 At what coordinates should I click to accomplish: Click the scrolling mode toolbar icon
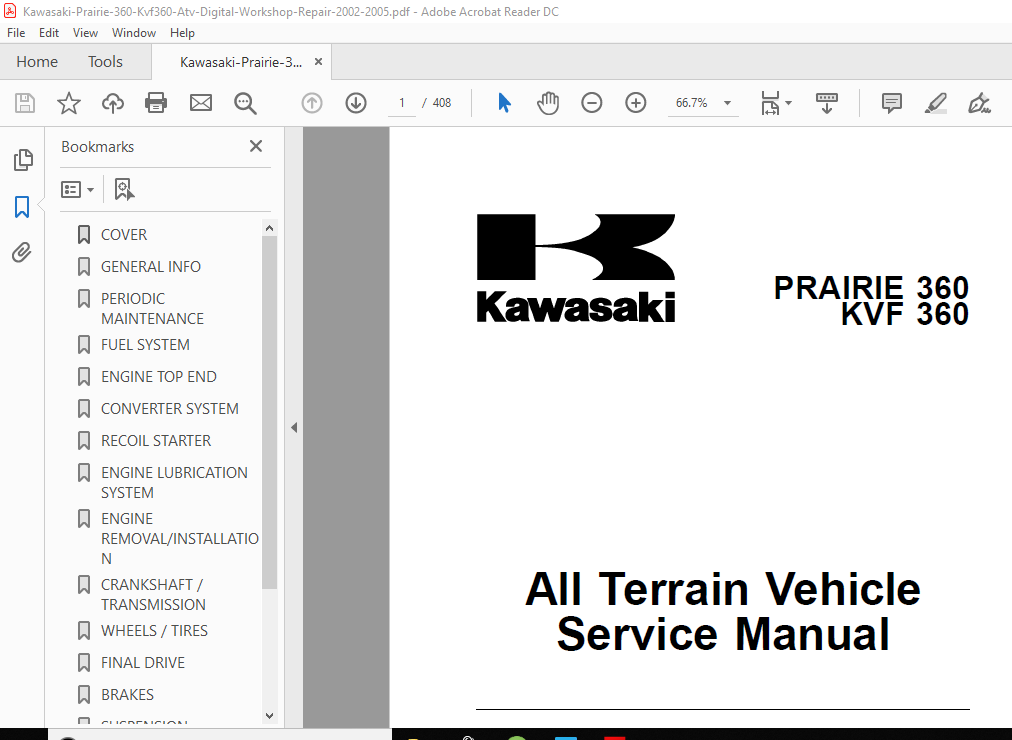click(827, 103)
